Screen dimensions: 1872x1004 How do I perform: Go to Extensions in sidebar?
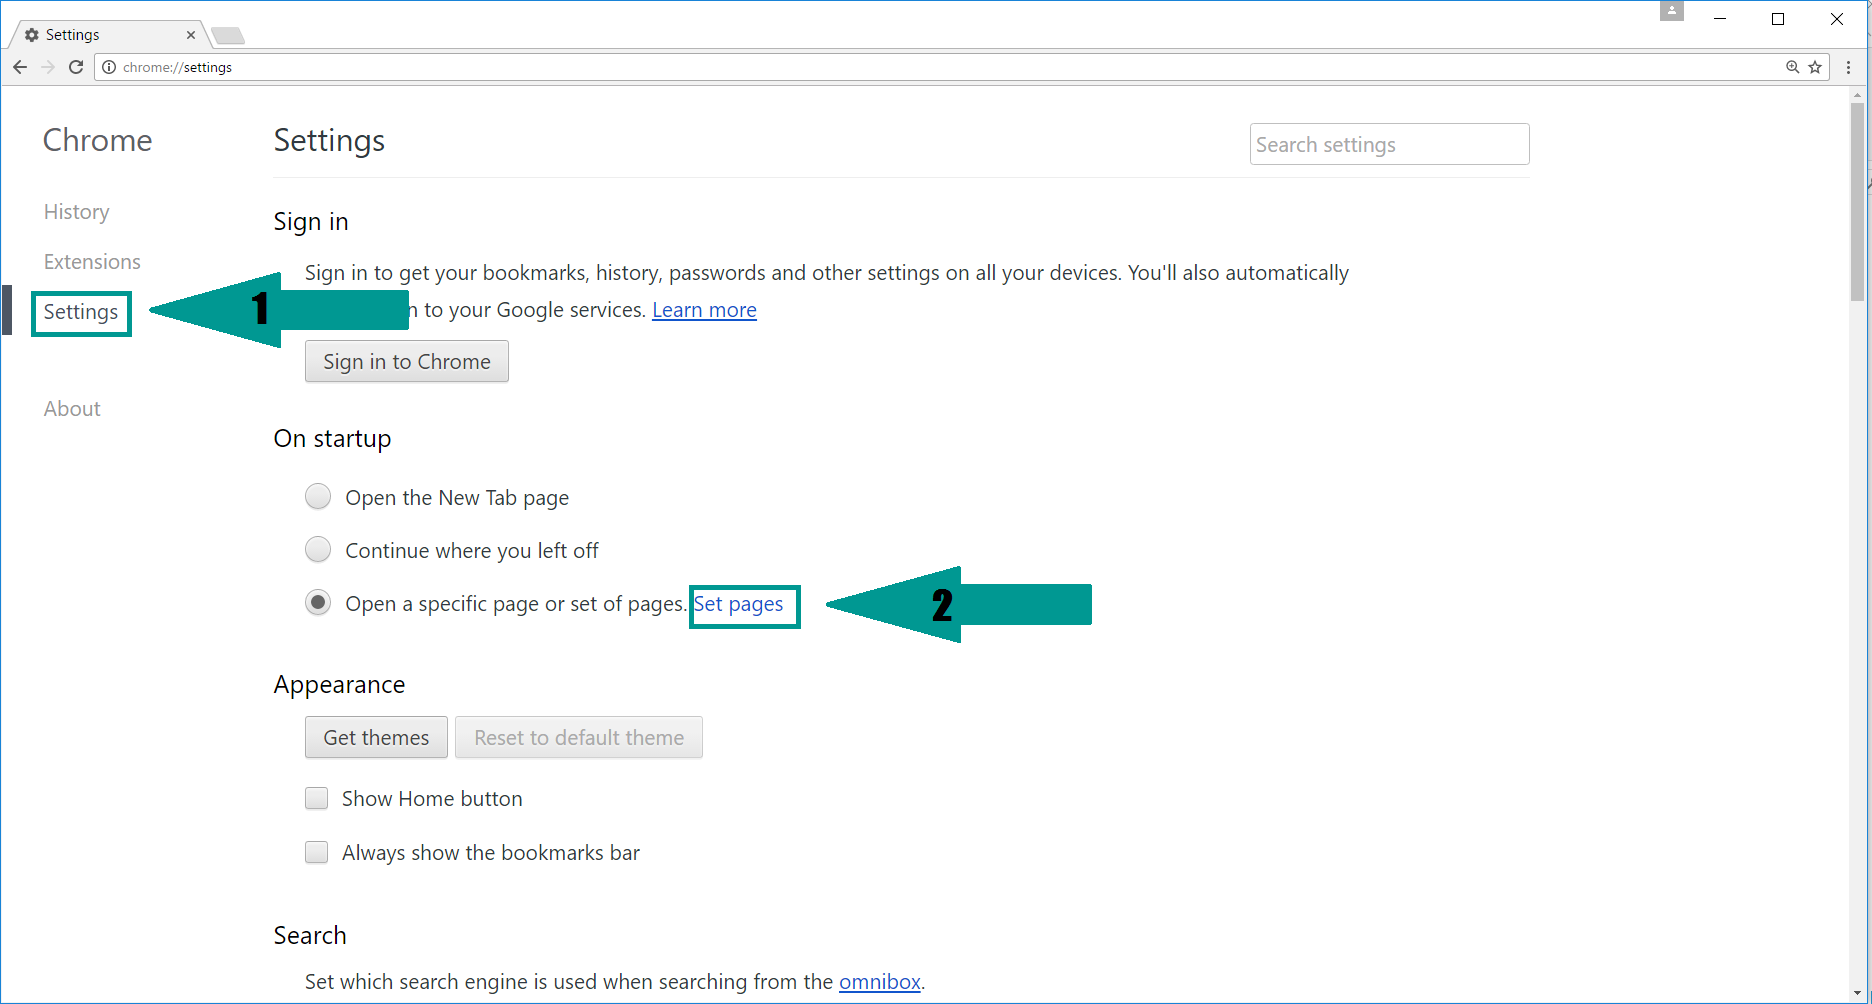pyautogui.click(x=92, y=262)
